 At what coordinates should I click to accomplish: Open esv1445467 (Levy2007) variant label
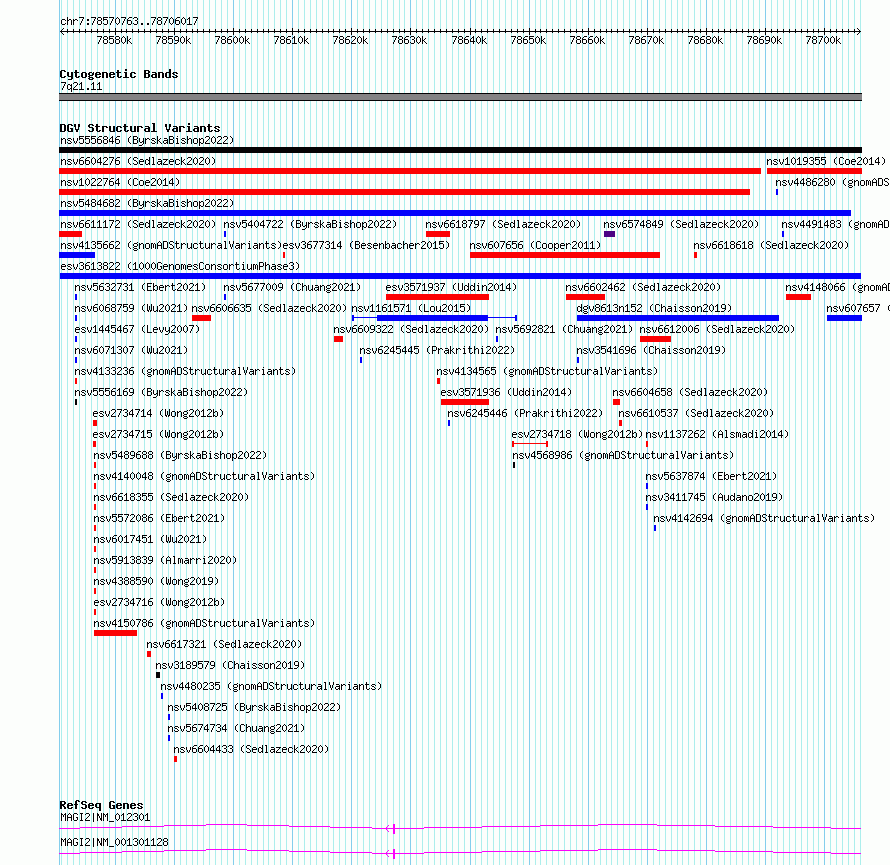pyautogui.click(x=137, y=329)
